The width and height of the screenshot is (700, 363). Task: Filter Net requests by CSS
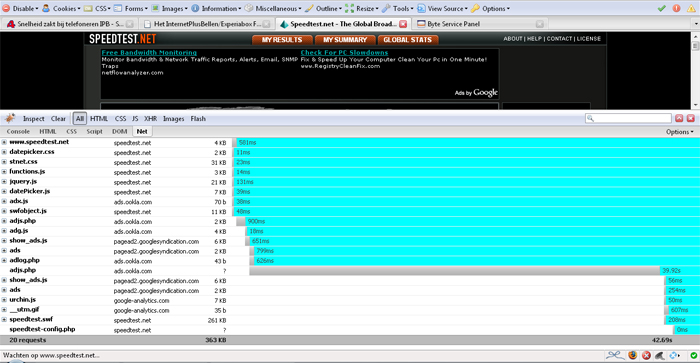pyautogui.click(x=120, y=118)
